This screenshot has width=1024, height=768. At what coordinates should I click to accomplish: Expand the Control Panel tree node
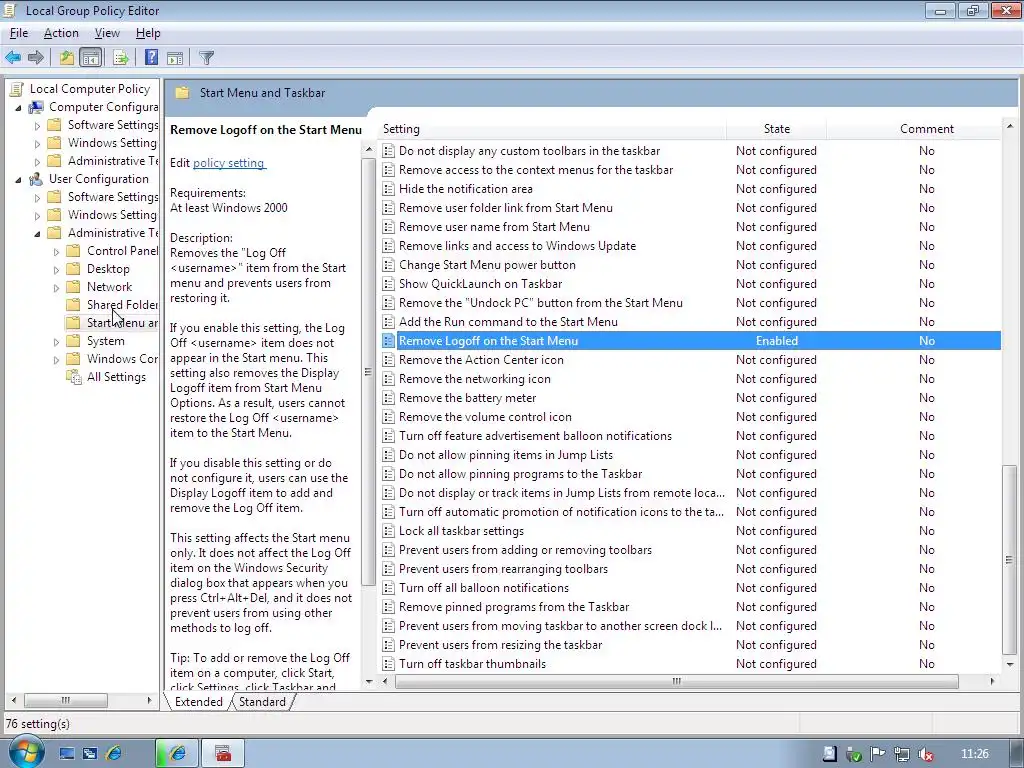[56, 251]
